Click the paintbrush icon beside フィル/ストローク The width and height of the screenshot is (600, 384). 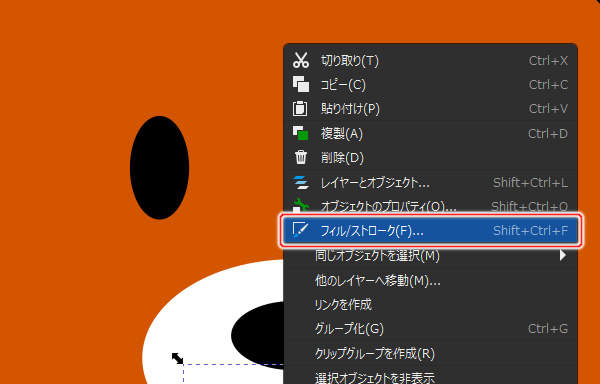(300, 230)
